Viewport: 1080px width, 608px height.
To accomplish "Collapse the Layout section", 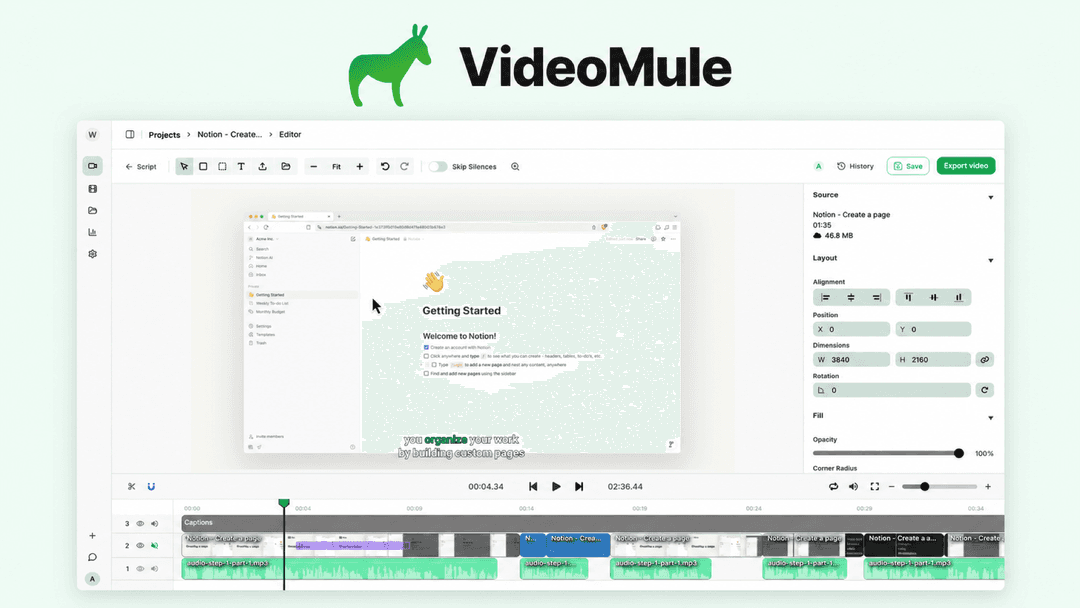I will (990, 260).
